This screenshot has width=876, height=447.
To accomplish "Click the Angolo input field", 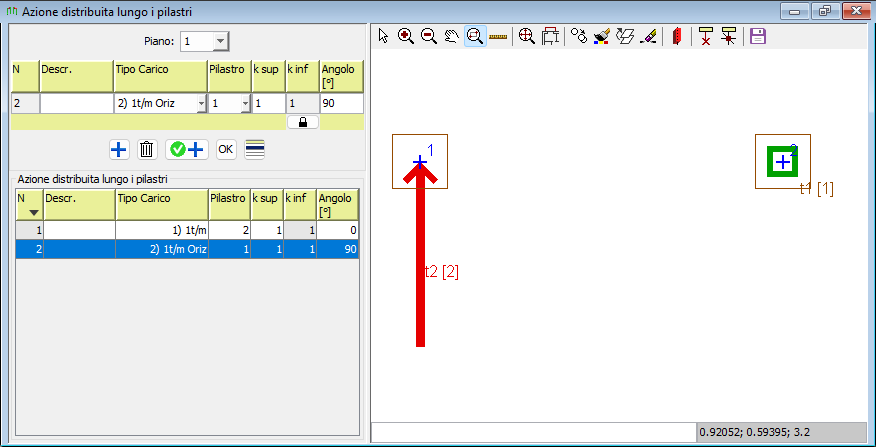I will click(x=340, y=103).
